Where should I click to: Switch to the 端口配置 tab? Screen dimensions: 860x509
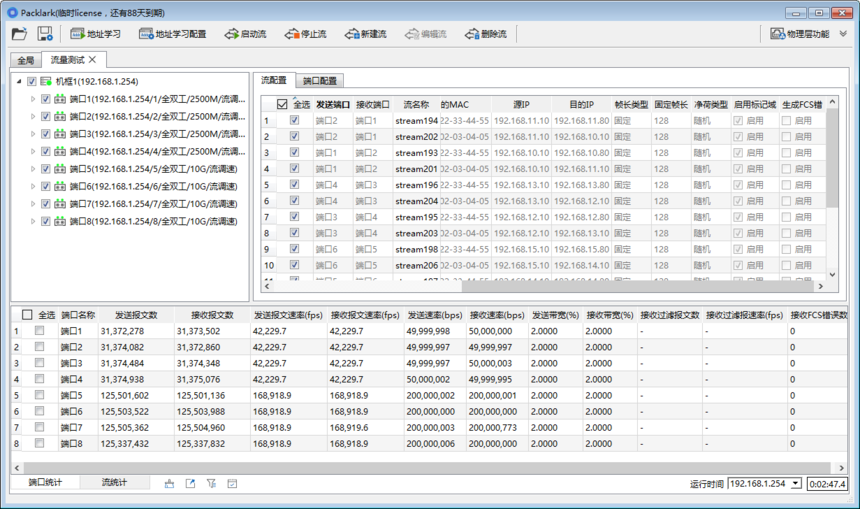click(x=320, y=80)
